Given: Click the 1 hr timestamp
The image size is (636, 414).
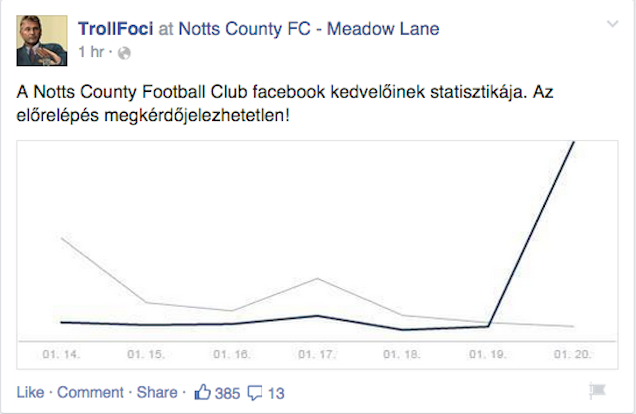Looking at the screenshot, I should (91, 51).
